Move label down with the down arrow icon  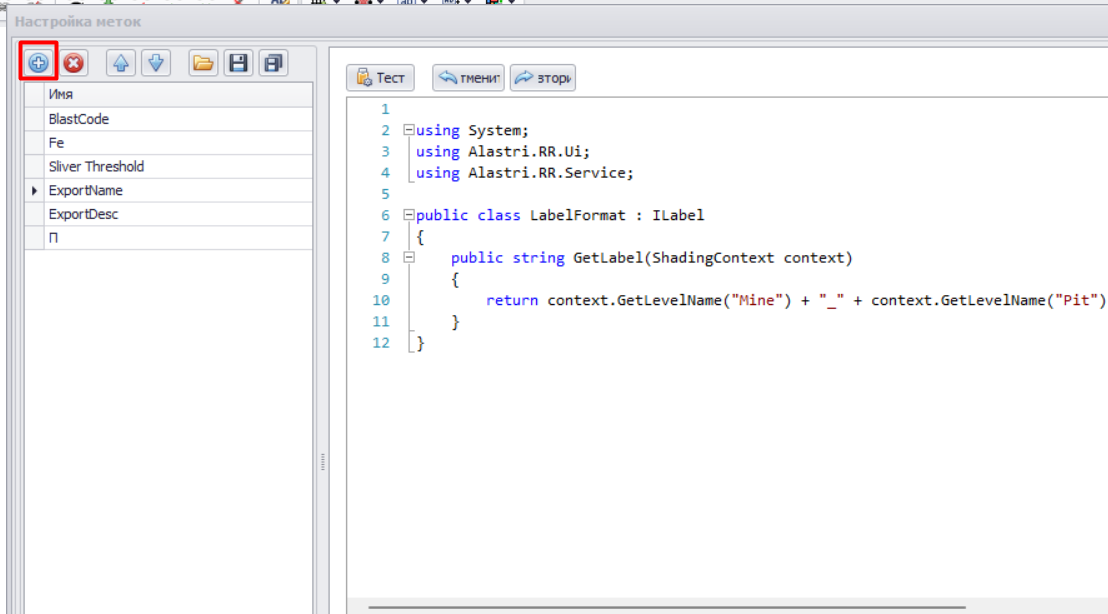pos(155,63)
